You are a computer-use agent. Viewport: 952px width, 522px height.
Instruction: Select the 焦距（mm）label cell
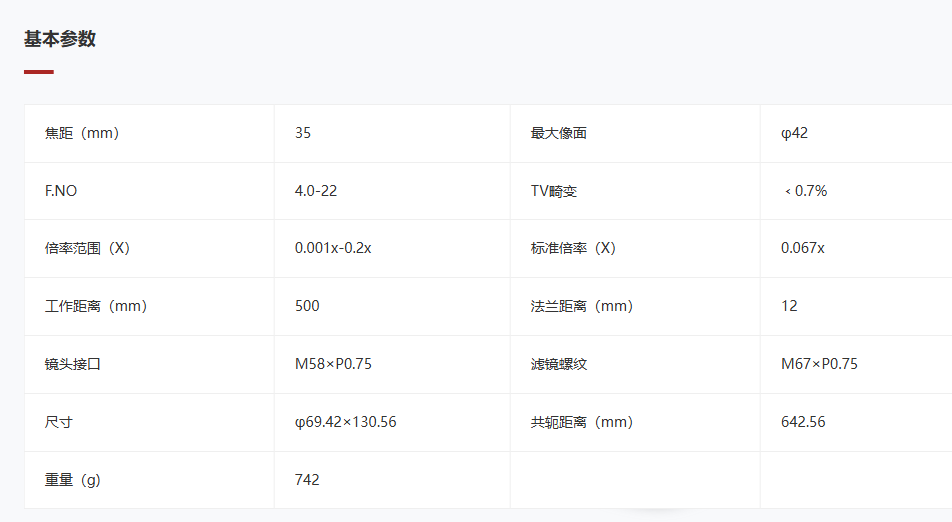[149, 133]
